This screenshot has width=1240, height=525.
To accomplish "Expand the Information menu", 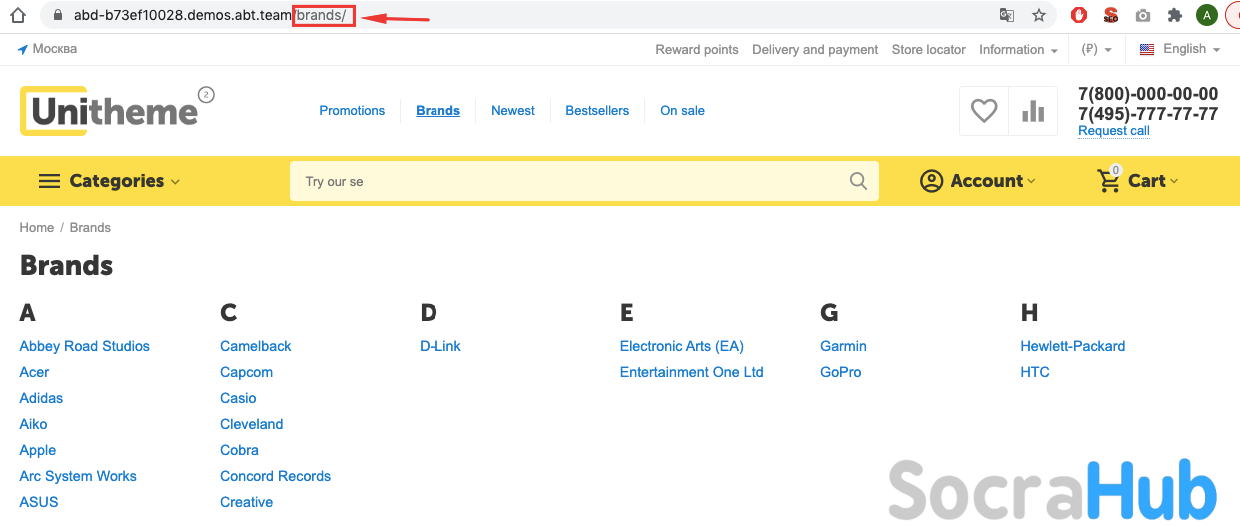I will 1018,49.
